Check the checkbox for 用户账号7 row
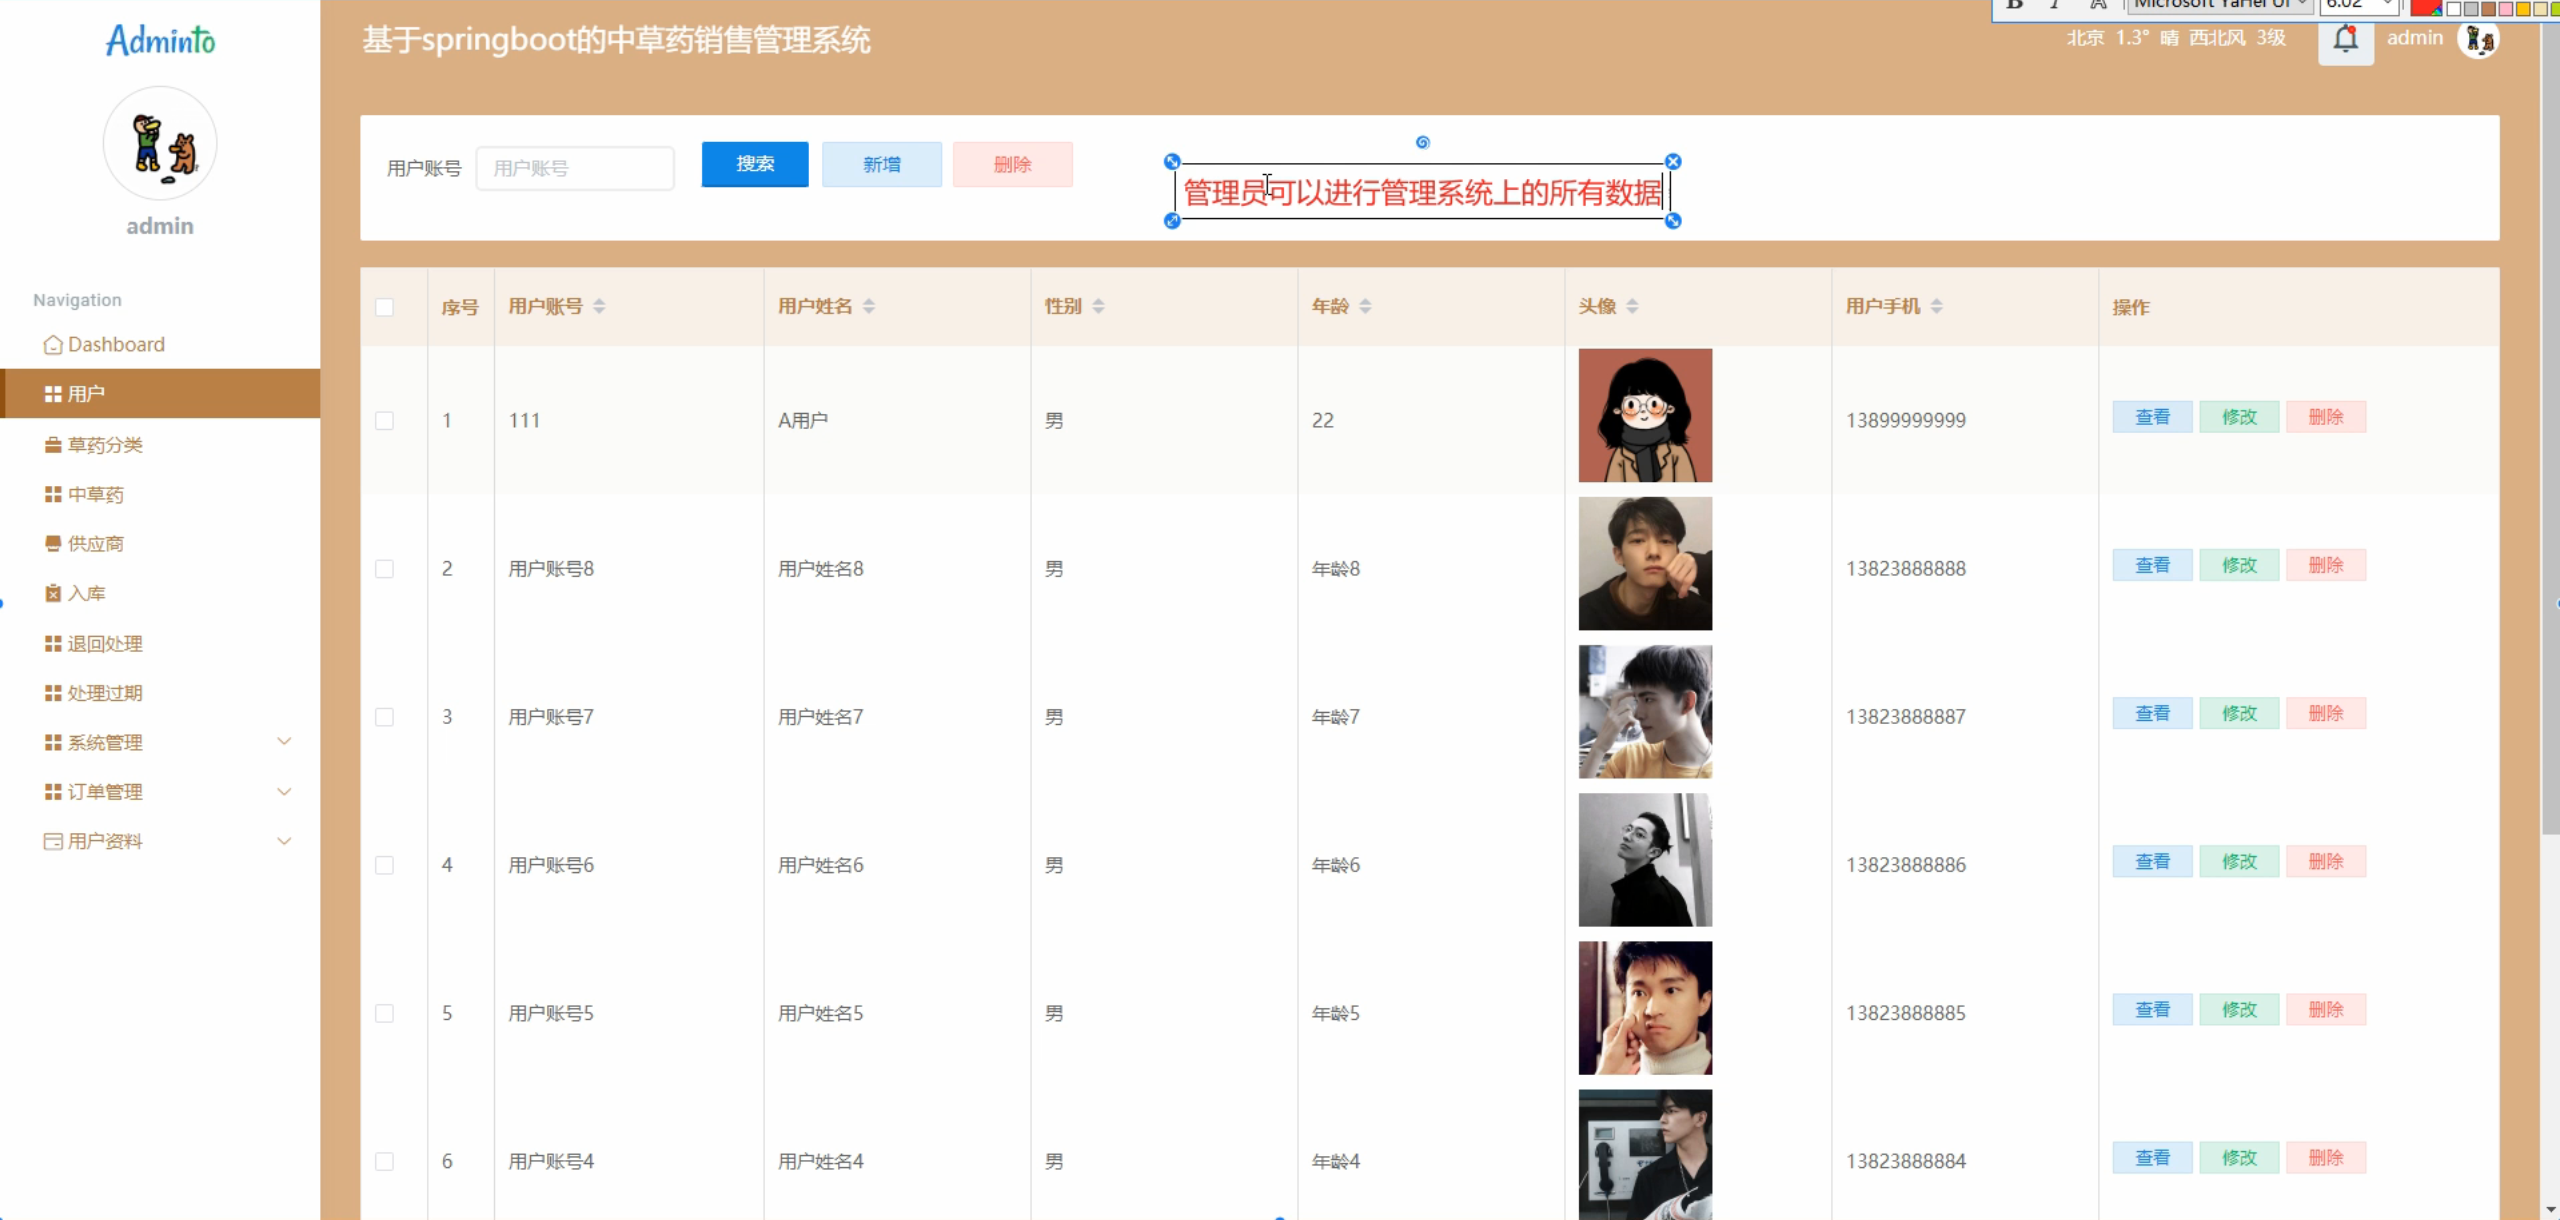2560x1220 pixels. click(x=384, y=717)
